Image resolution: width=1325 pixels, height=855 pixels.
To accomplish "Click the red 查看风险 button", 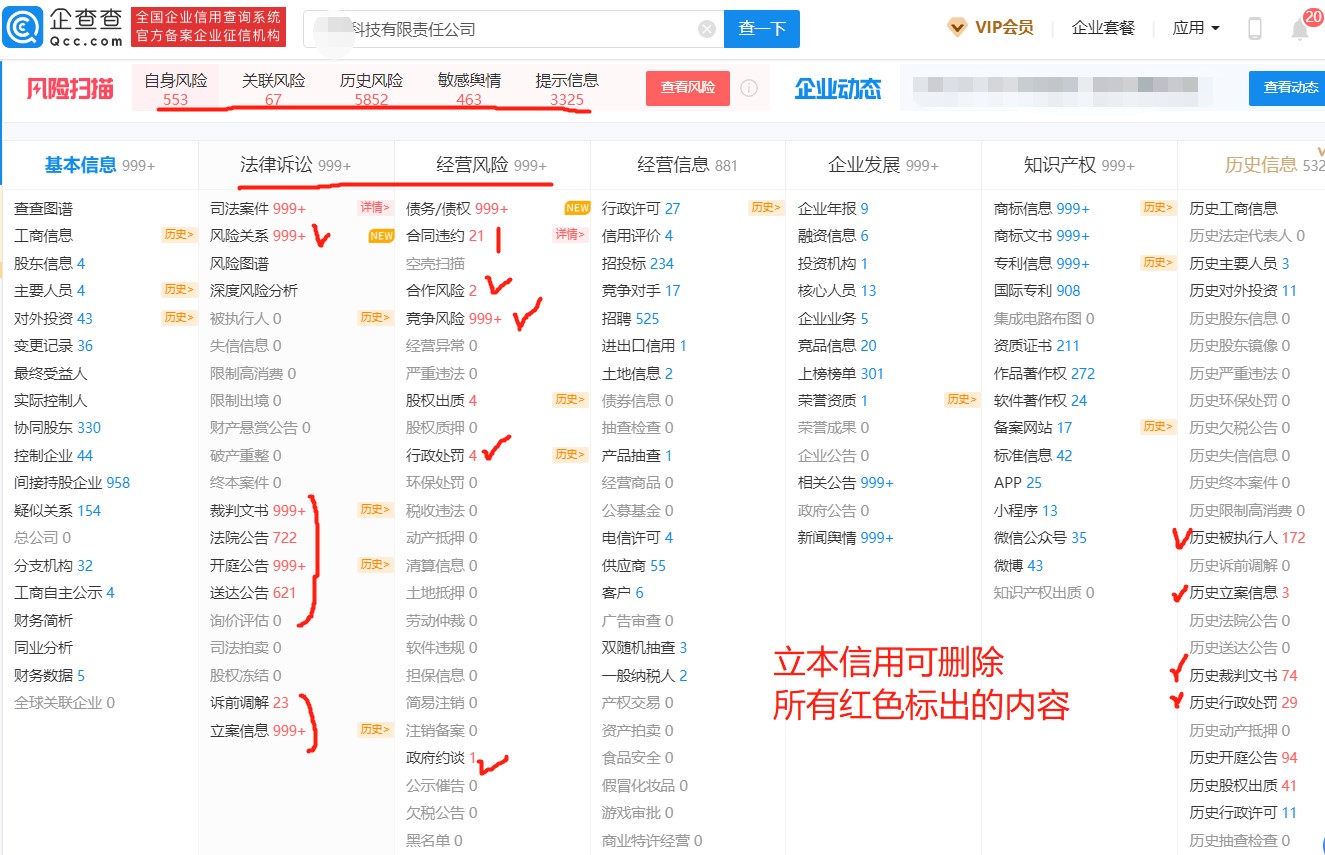I will [688, 88].
